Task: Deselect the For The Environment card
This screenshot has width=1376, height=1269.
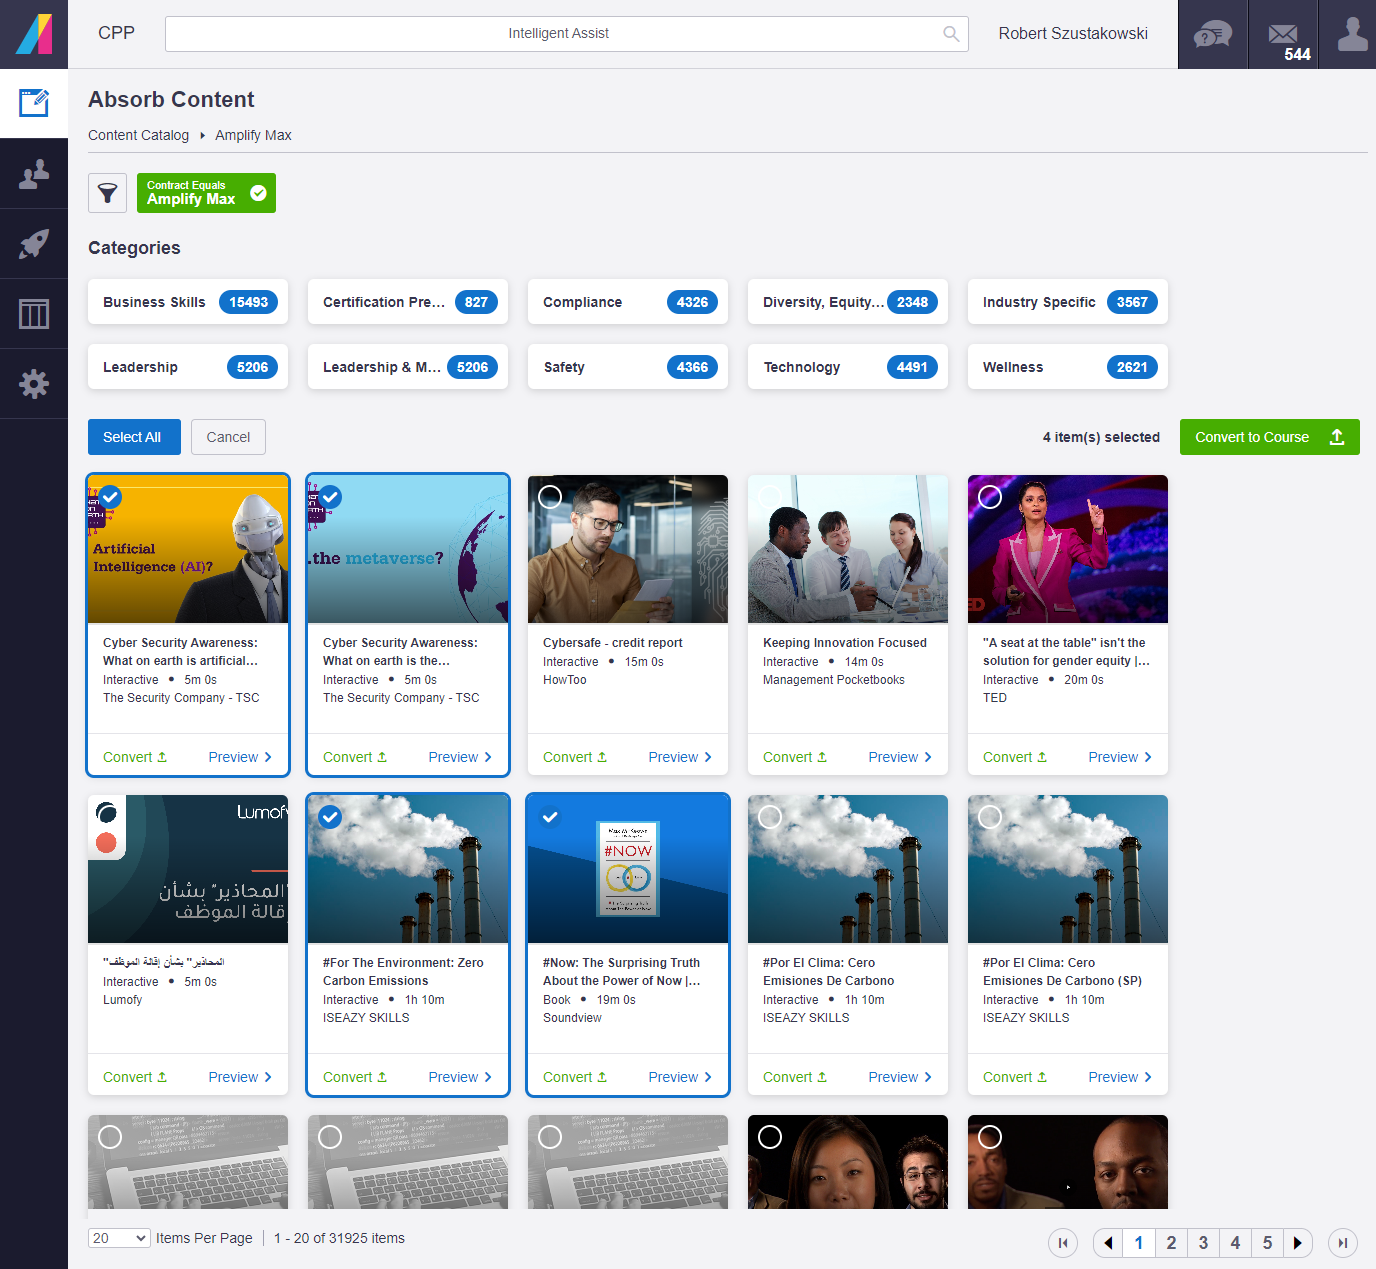Action: click(x=330, y=817)
